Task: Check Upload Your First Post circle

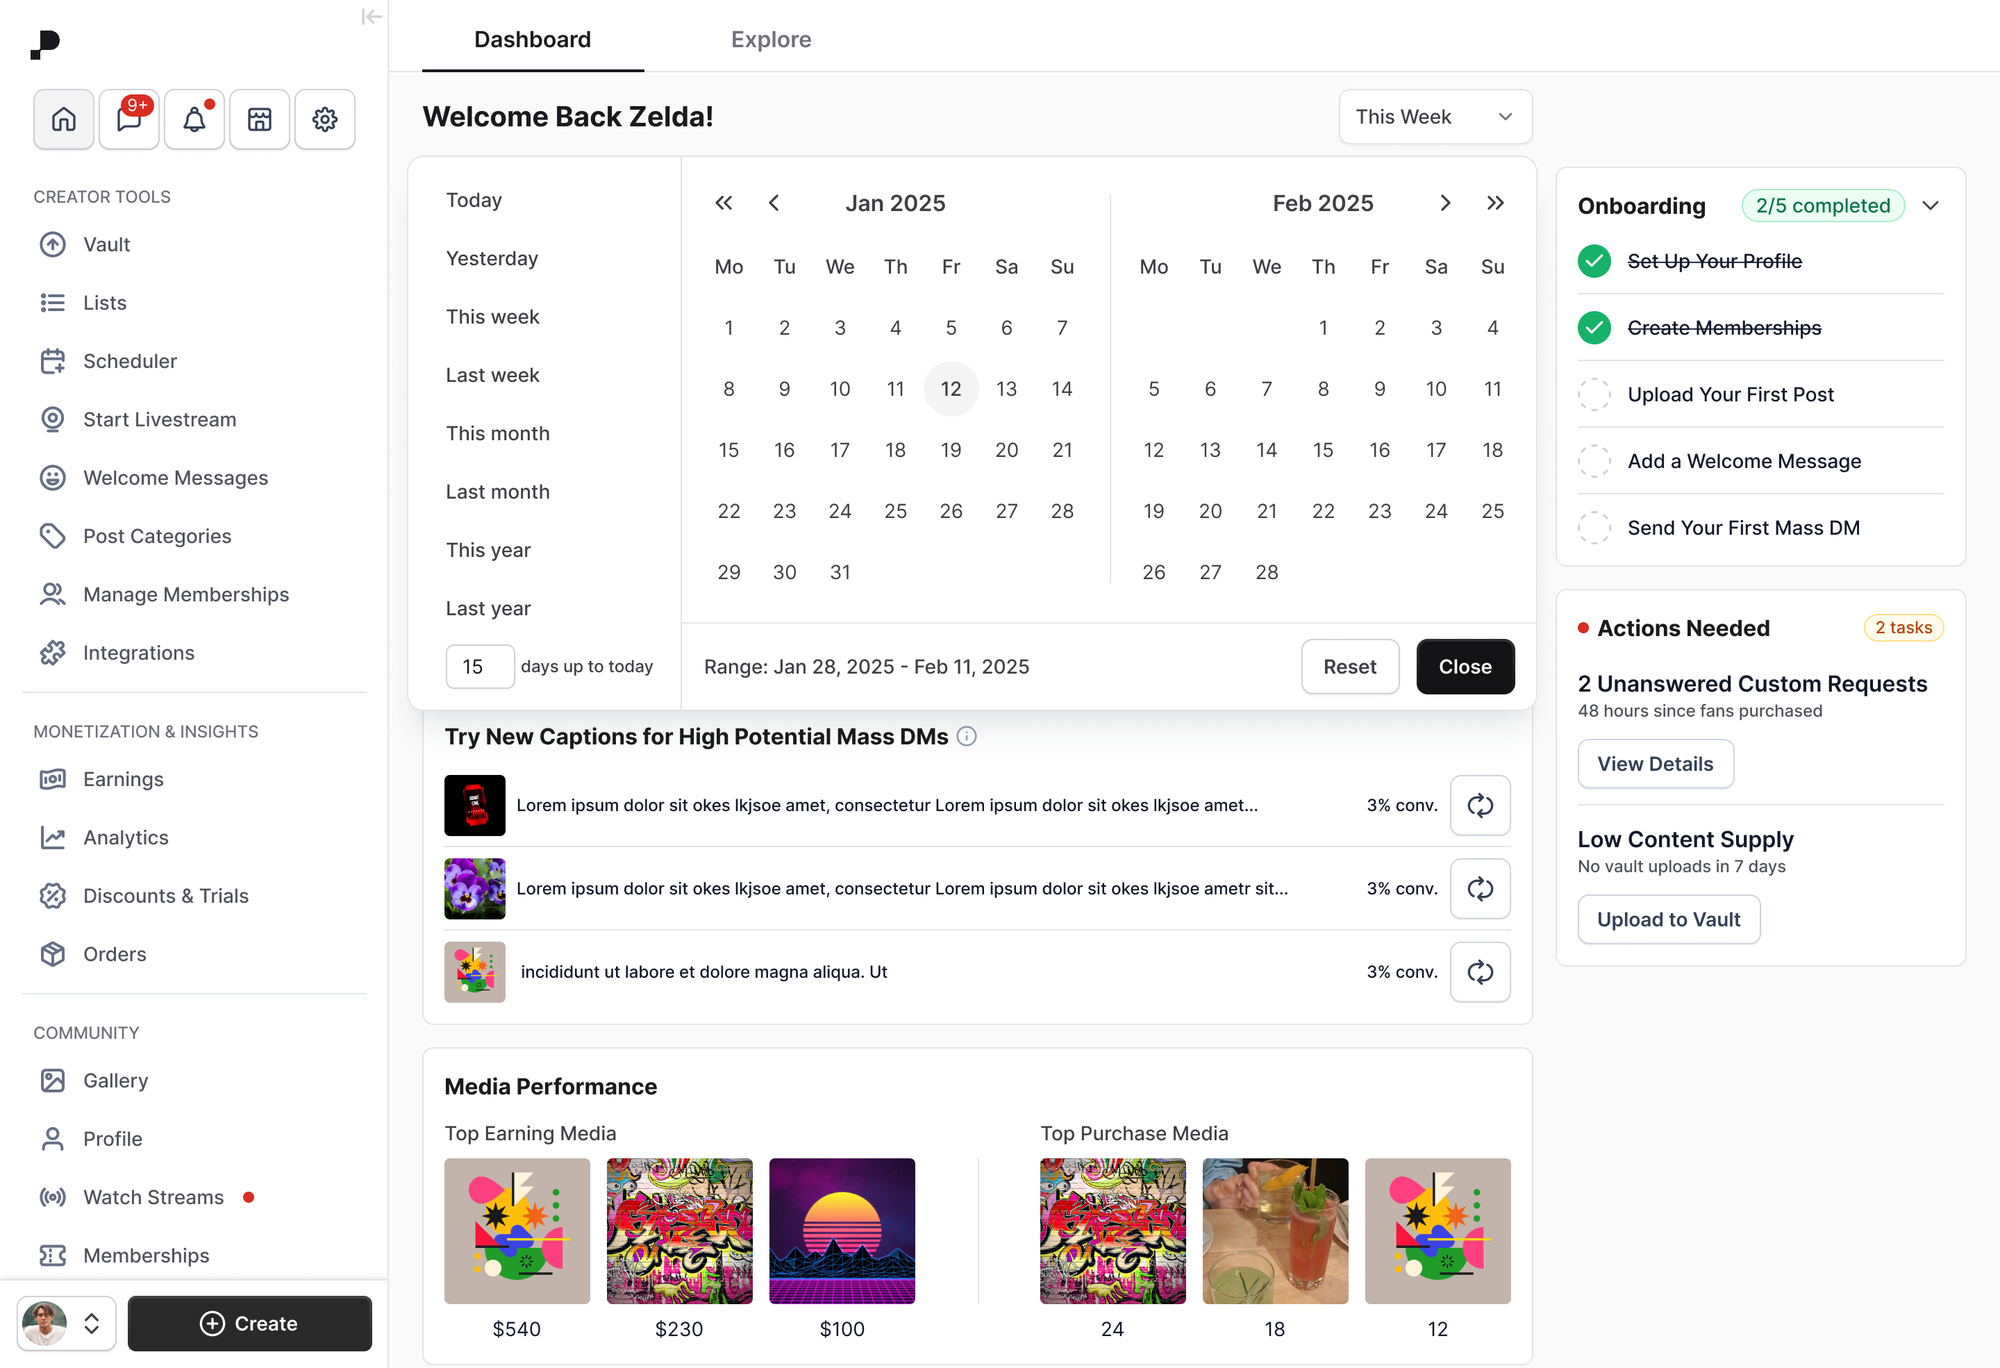Action: click(x=1594, y=394)
